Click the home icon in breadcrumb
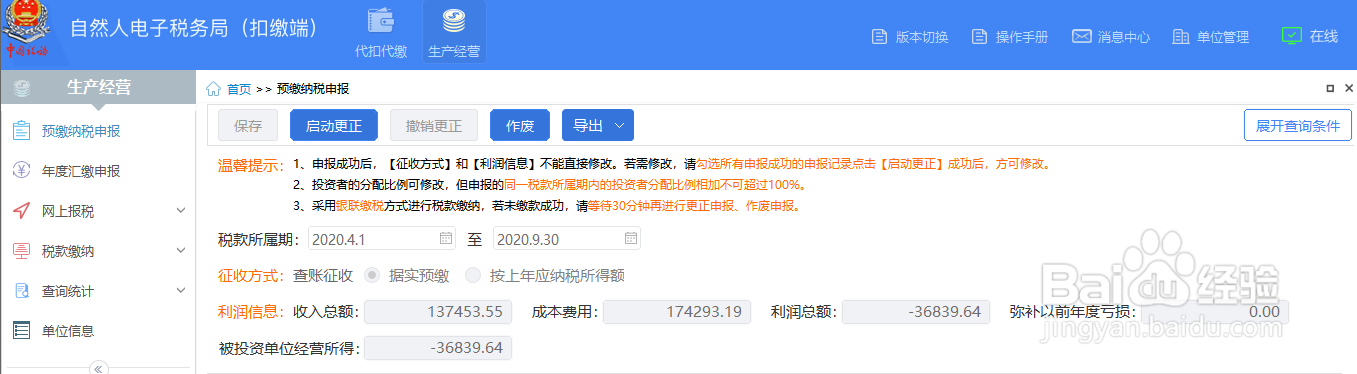The image size is (1357, 374). [214, 89]
